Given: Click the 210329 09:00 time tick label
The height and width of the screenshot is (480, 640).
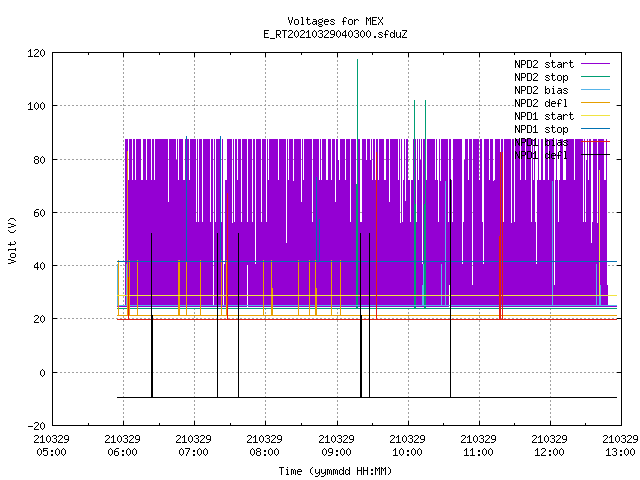Looking at the screenshot, I should (x=336, y=446).
